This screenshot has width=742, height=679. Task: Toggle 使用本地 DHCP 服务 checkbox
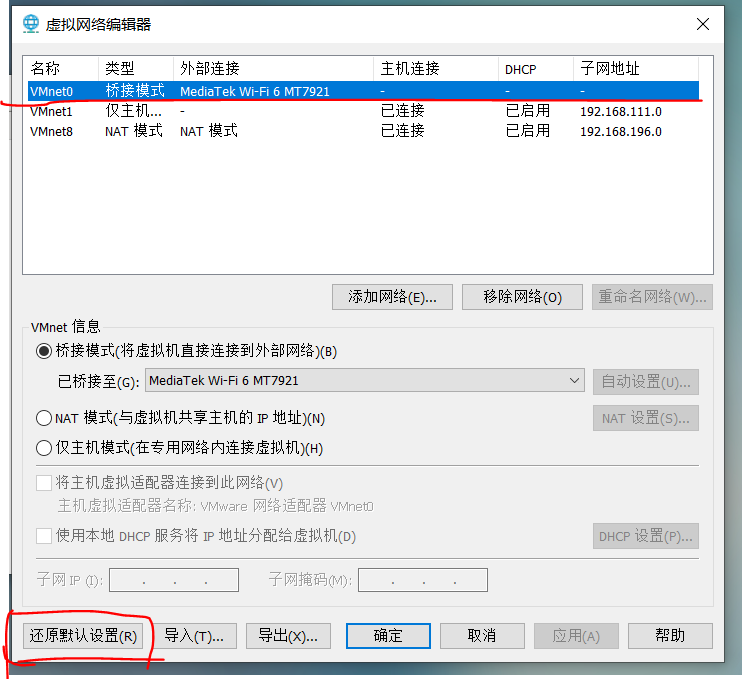tap(44, 536)
